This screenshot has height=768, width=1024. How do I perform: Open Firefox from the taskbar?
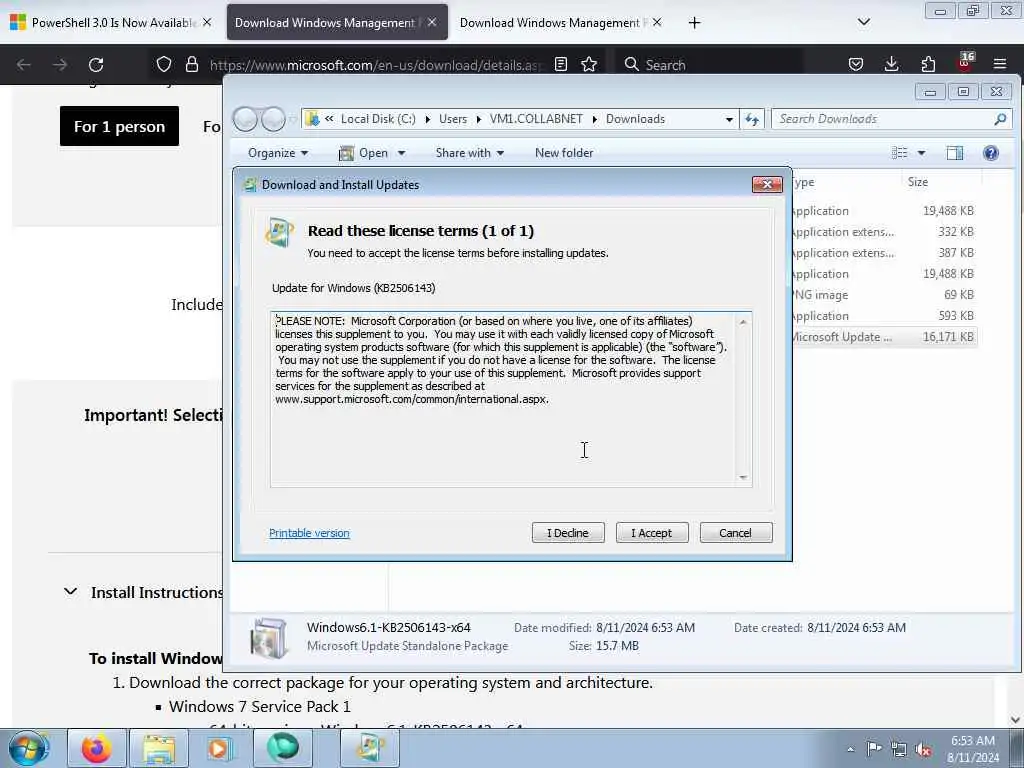[96, 748]
